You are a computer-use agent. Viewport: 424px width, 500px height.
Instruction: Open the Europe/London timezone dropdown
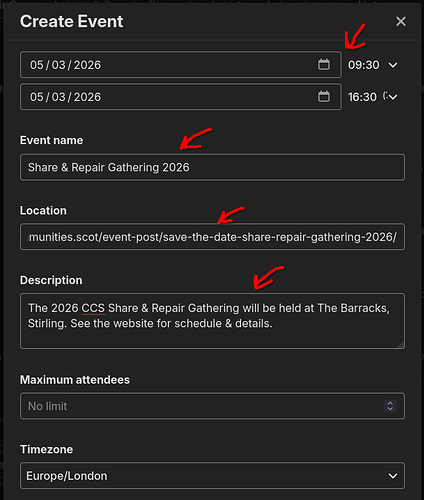(212, 476)
